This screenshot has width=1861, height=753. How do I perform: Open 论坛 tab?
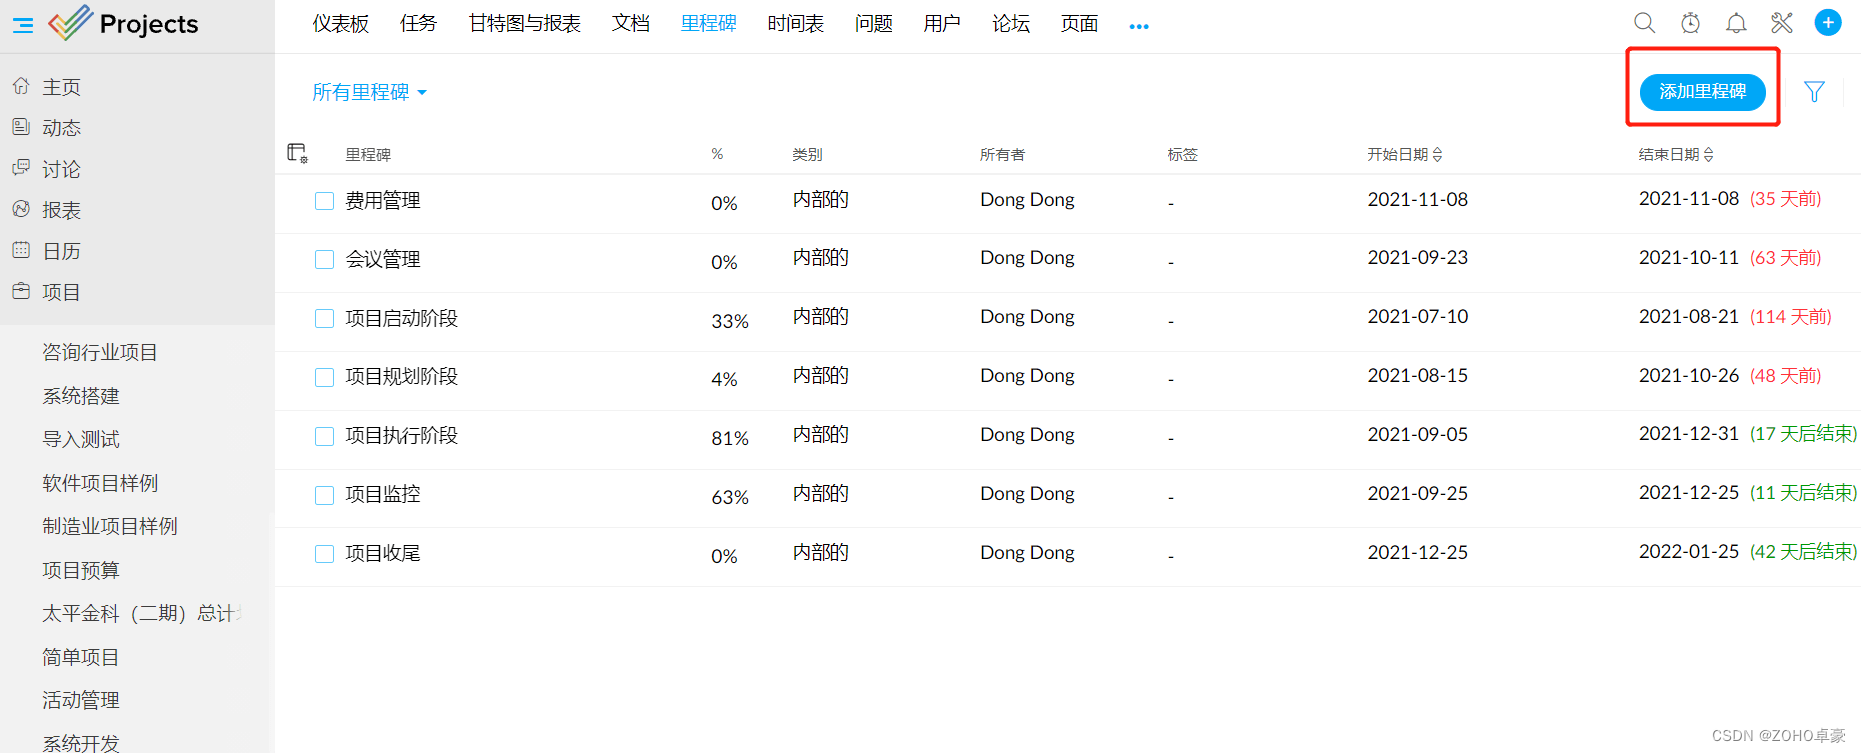pyautogui.click(x=1011, y=23)
